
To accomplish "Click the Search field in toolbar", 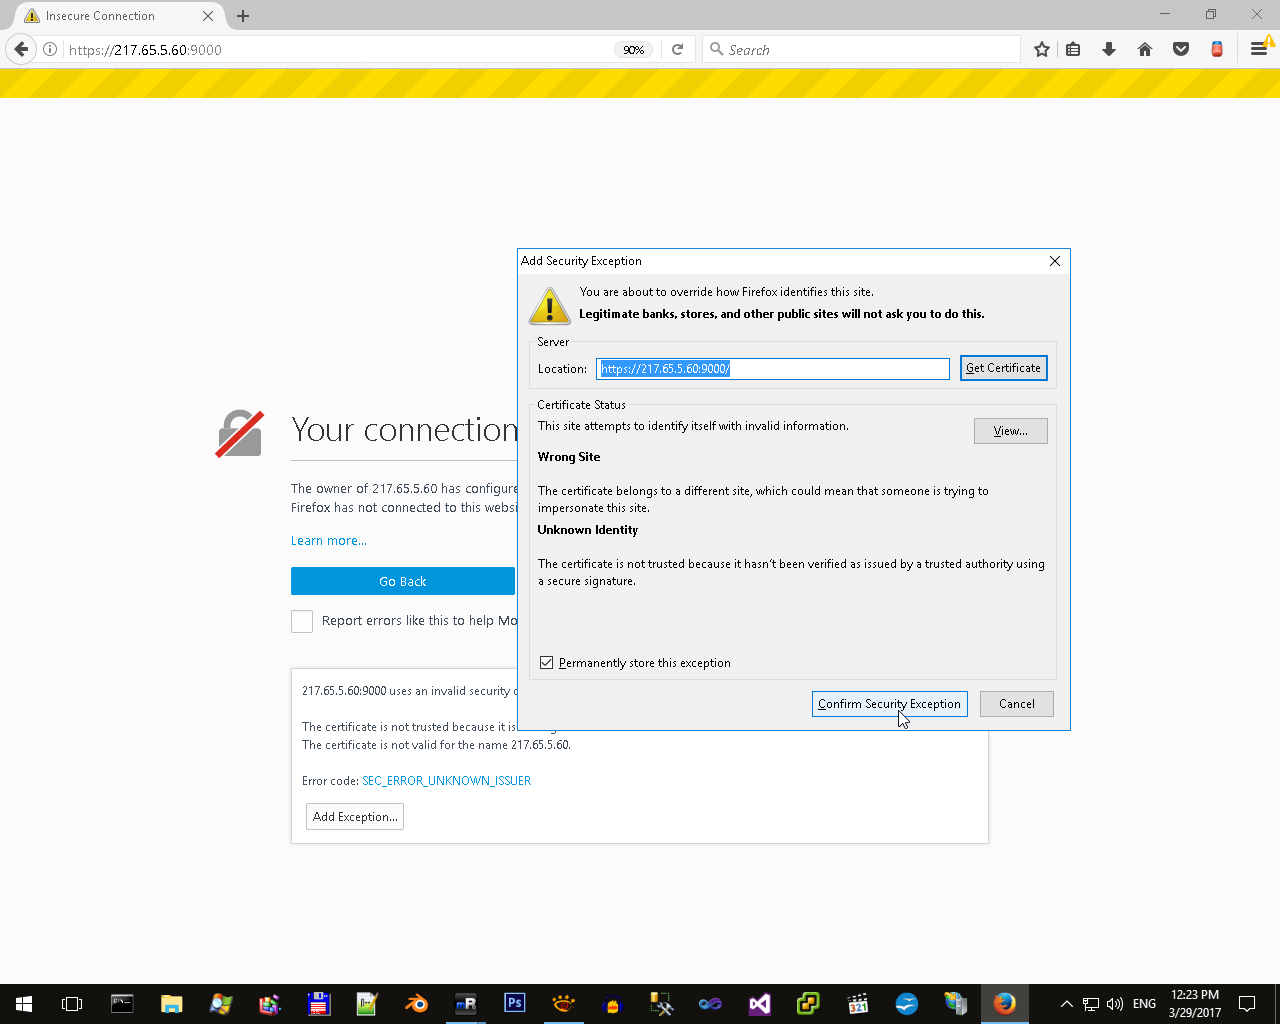I will pos(862,49).
